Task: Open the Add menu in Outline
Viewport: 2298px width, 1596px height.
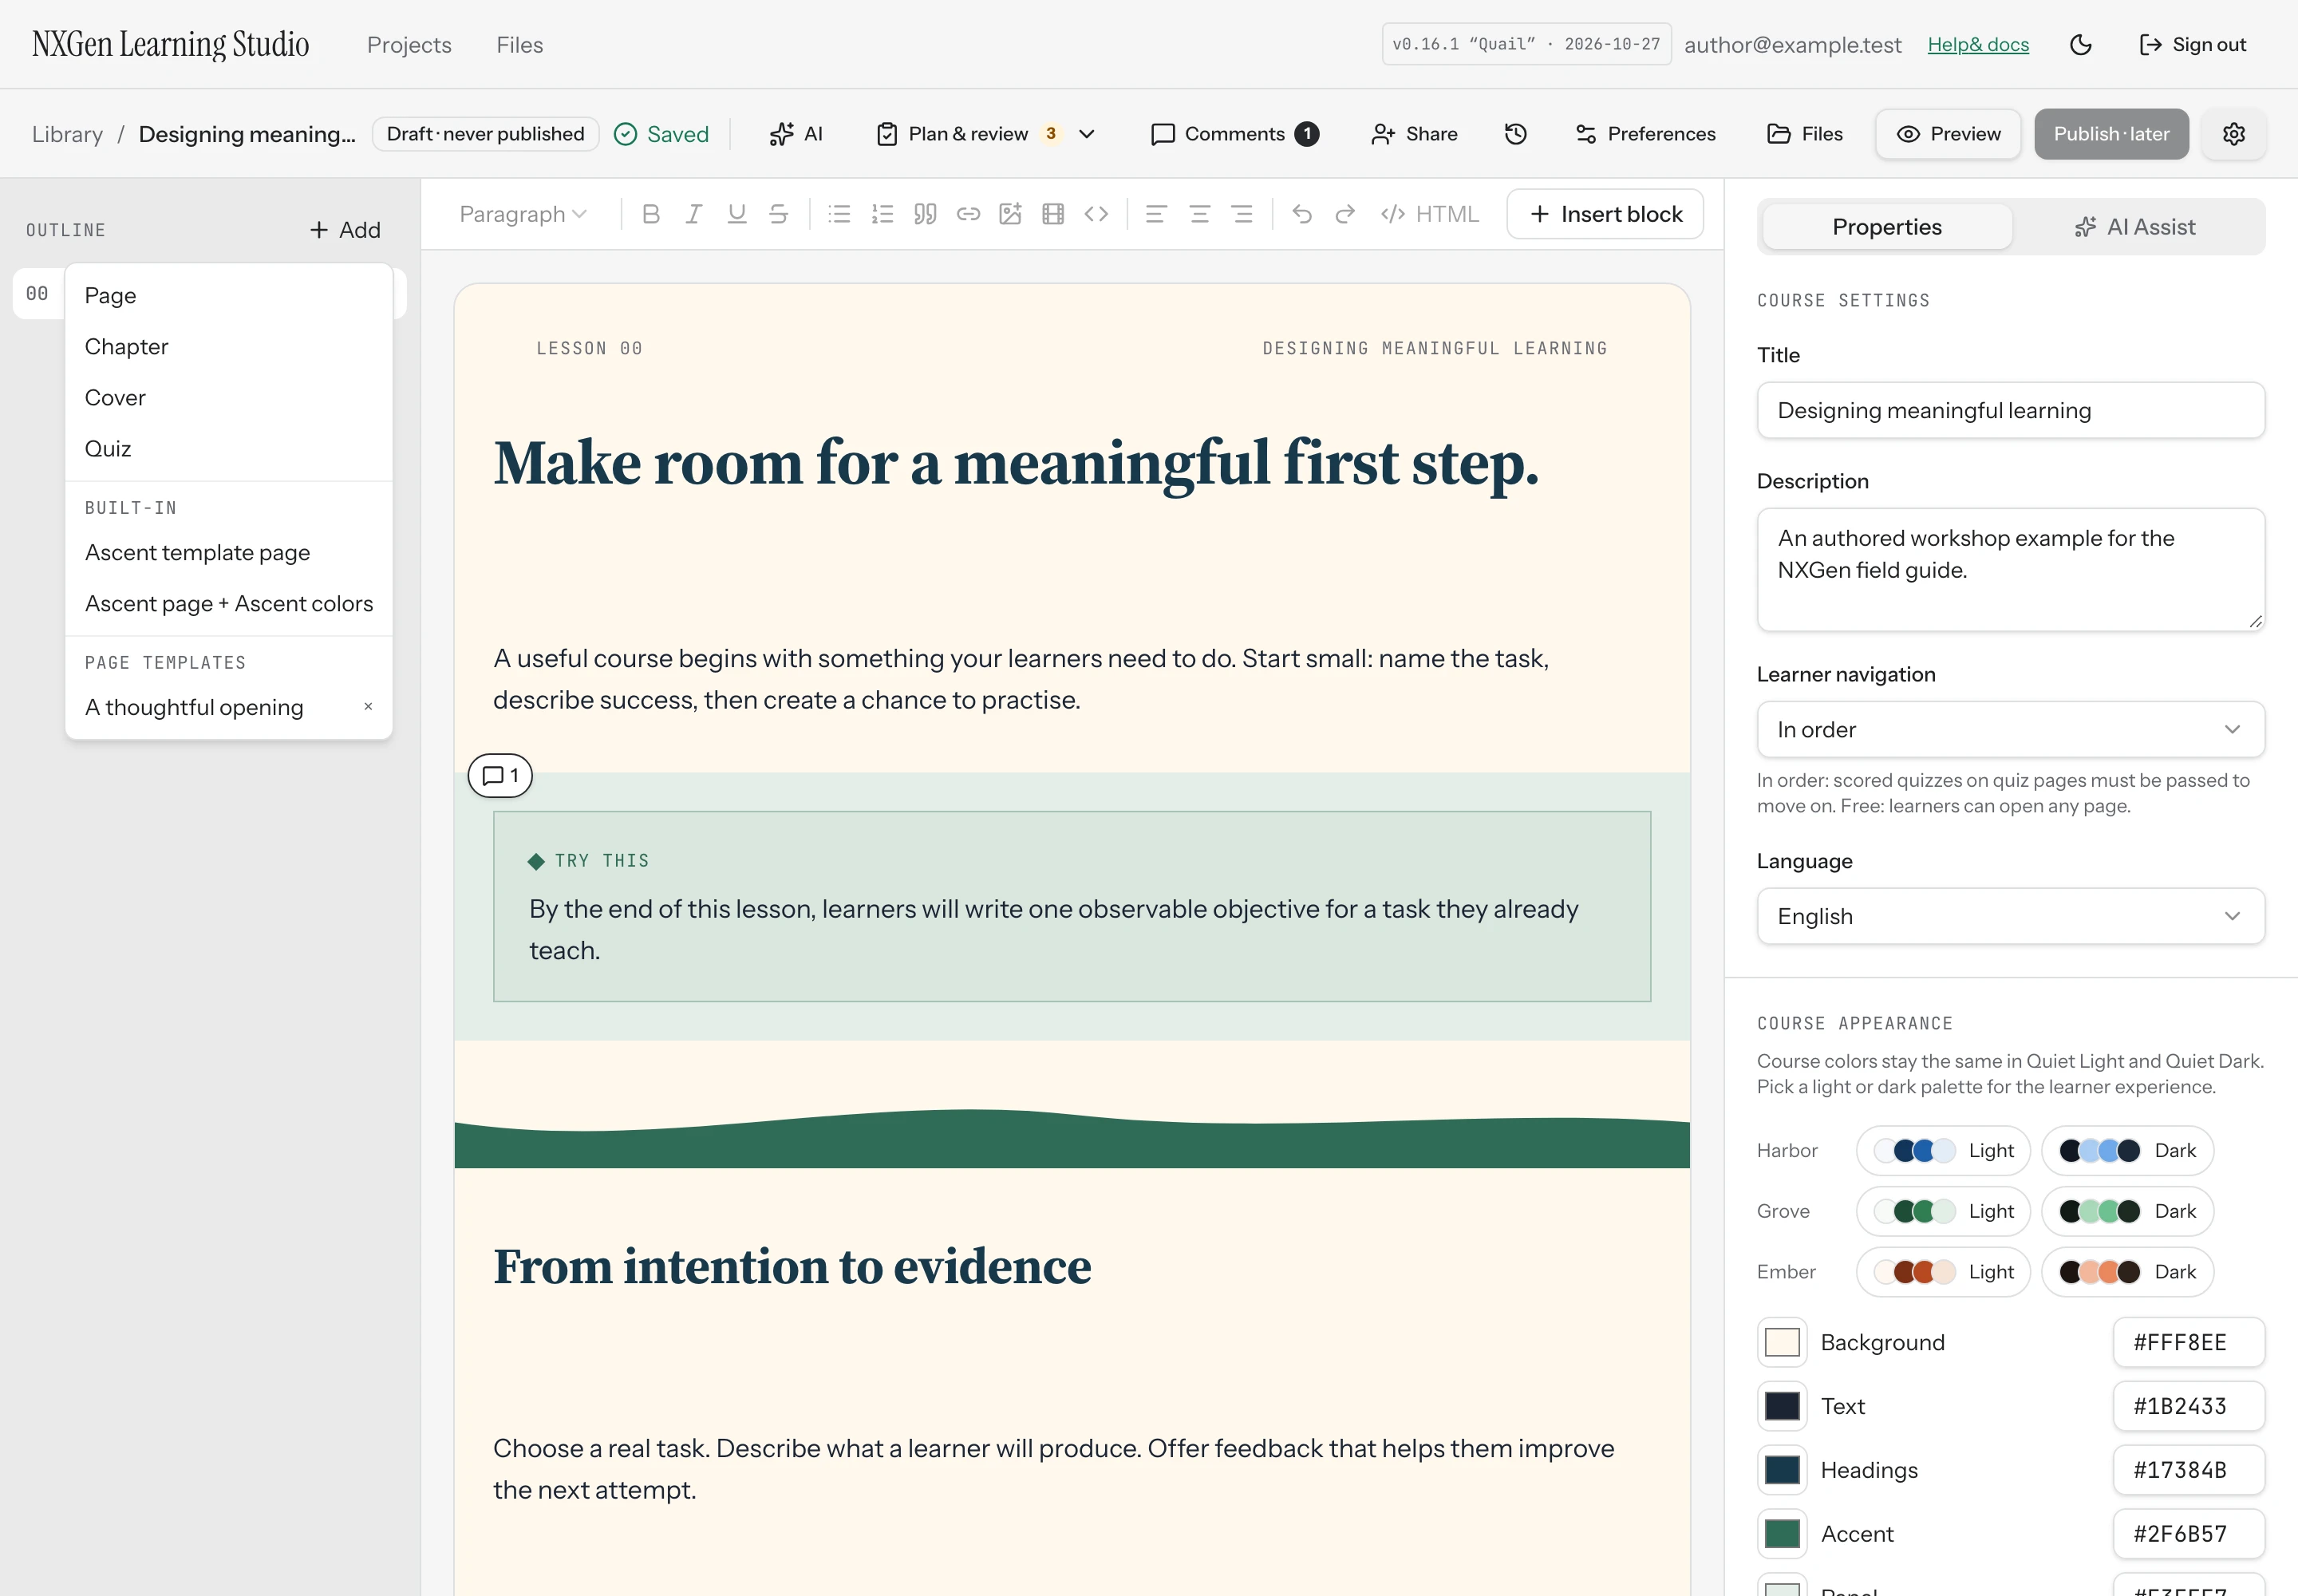Action: [345, 230]
